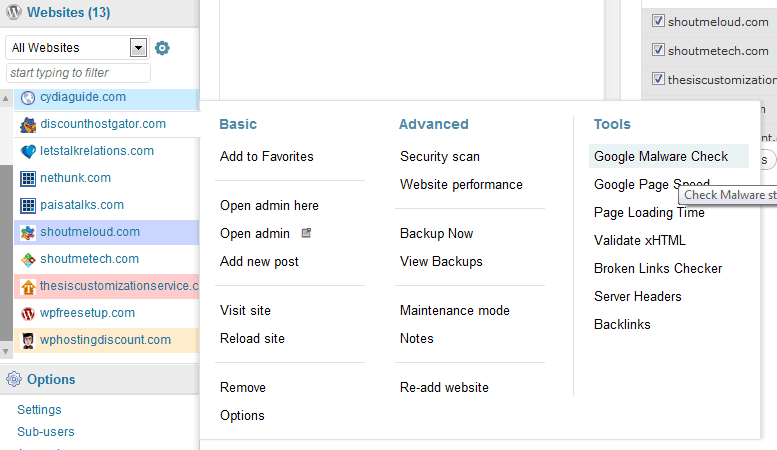Open the gear settings icon next to All Websites
777x450 pixels.
tap(162, 48)
